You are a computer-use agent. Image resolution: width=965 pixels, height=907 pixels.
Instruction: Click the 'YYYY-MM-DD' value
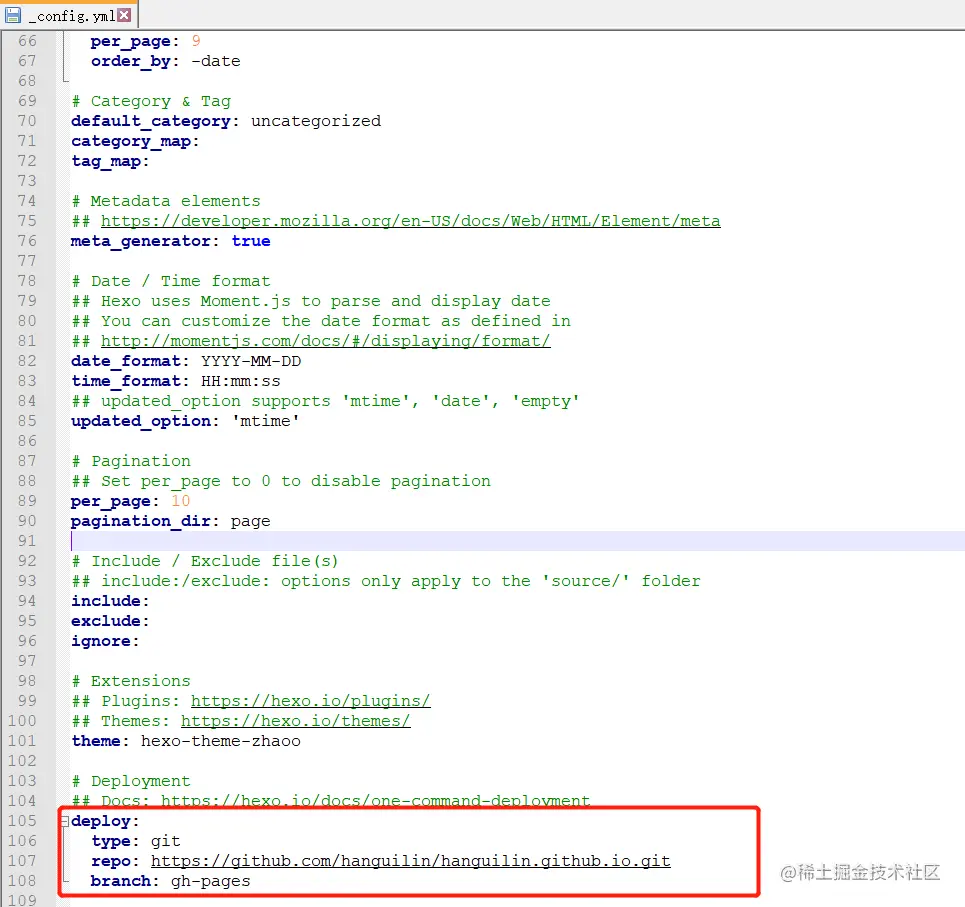pos(250,361)
